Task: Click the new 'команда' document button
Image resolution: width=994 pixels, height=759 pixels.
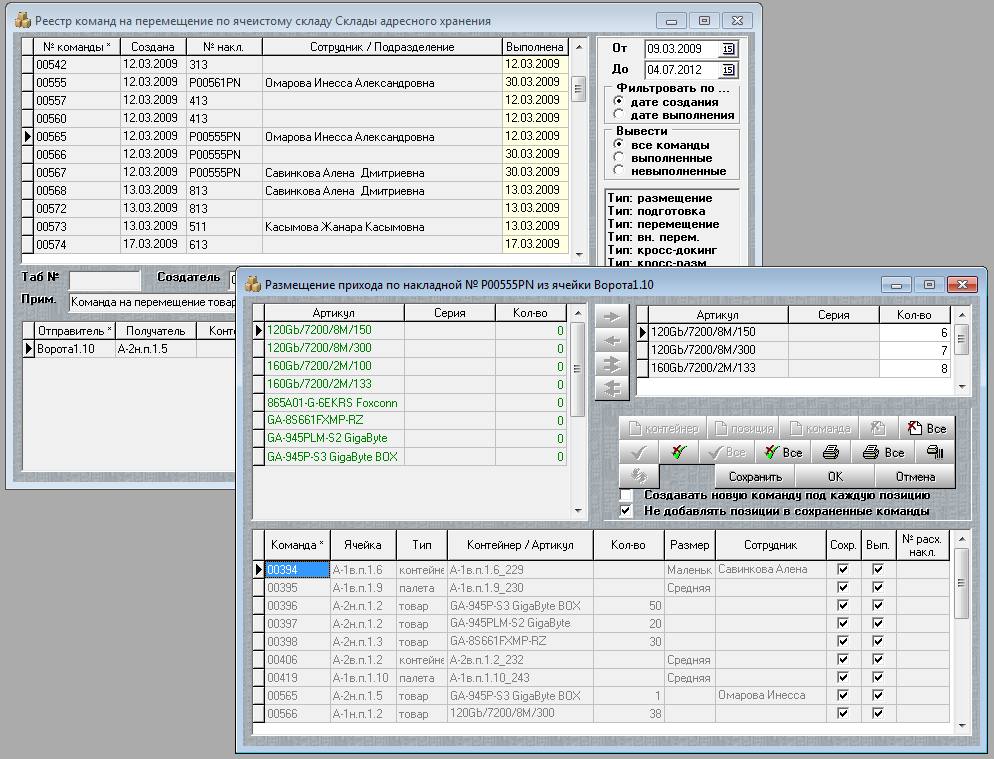Action: tap(819, 429)
